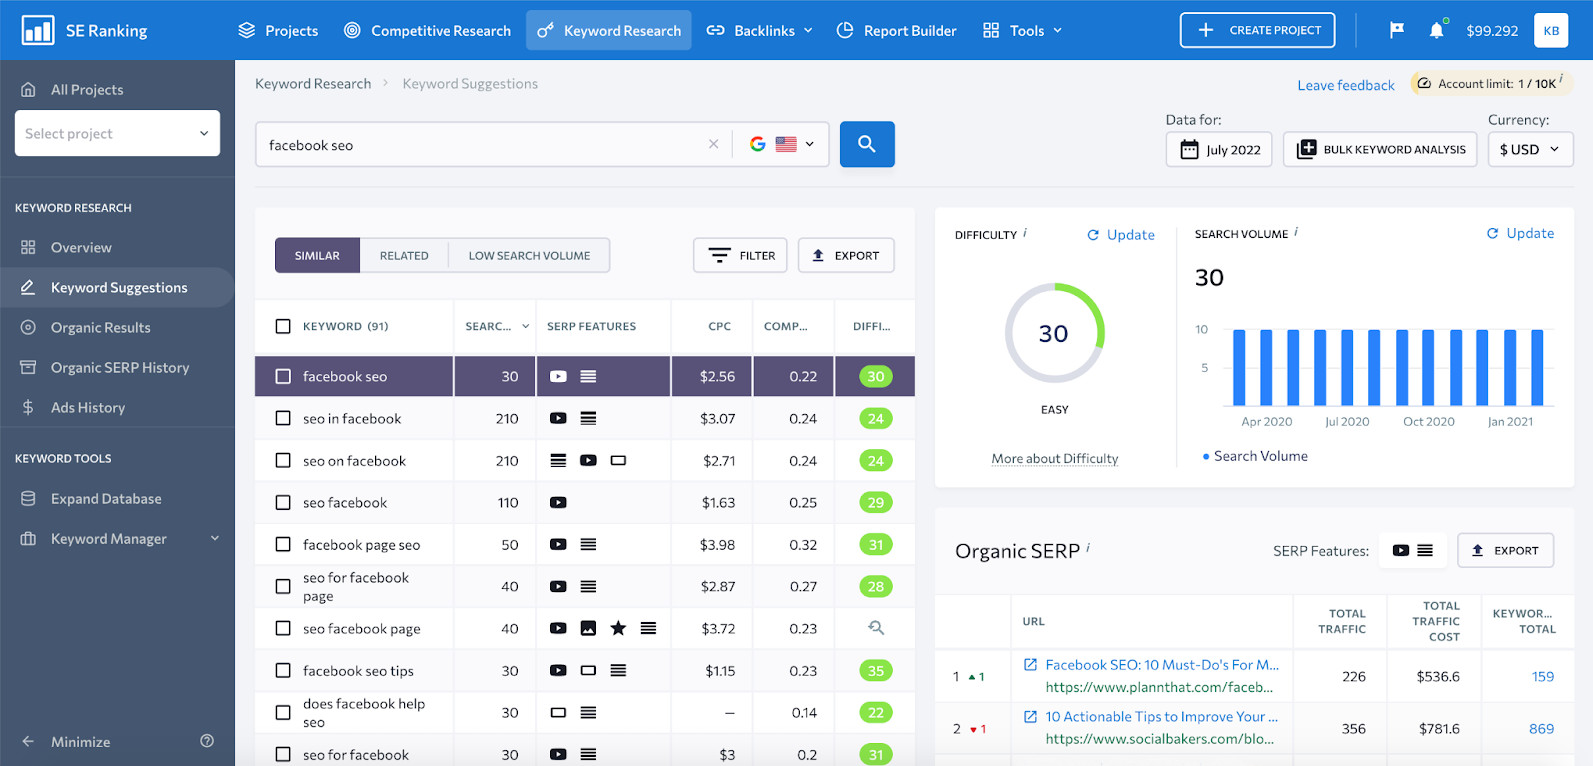Click the SE Ranking logo icon
This screenshot has height=766, width=1593.
coord(38,30)
